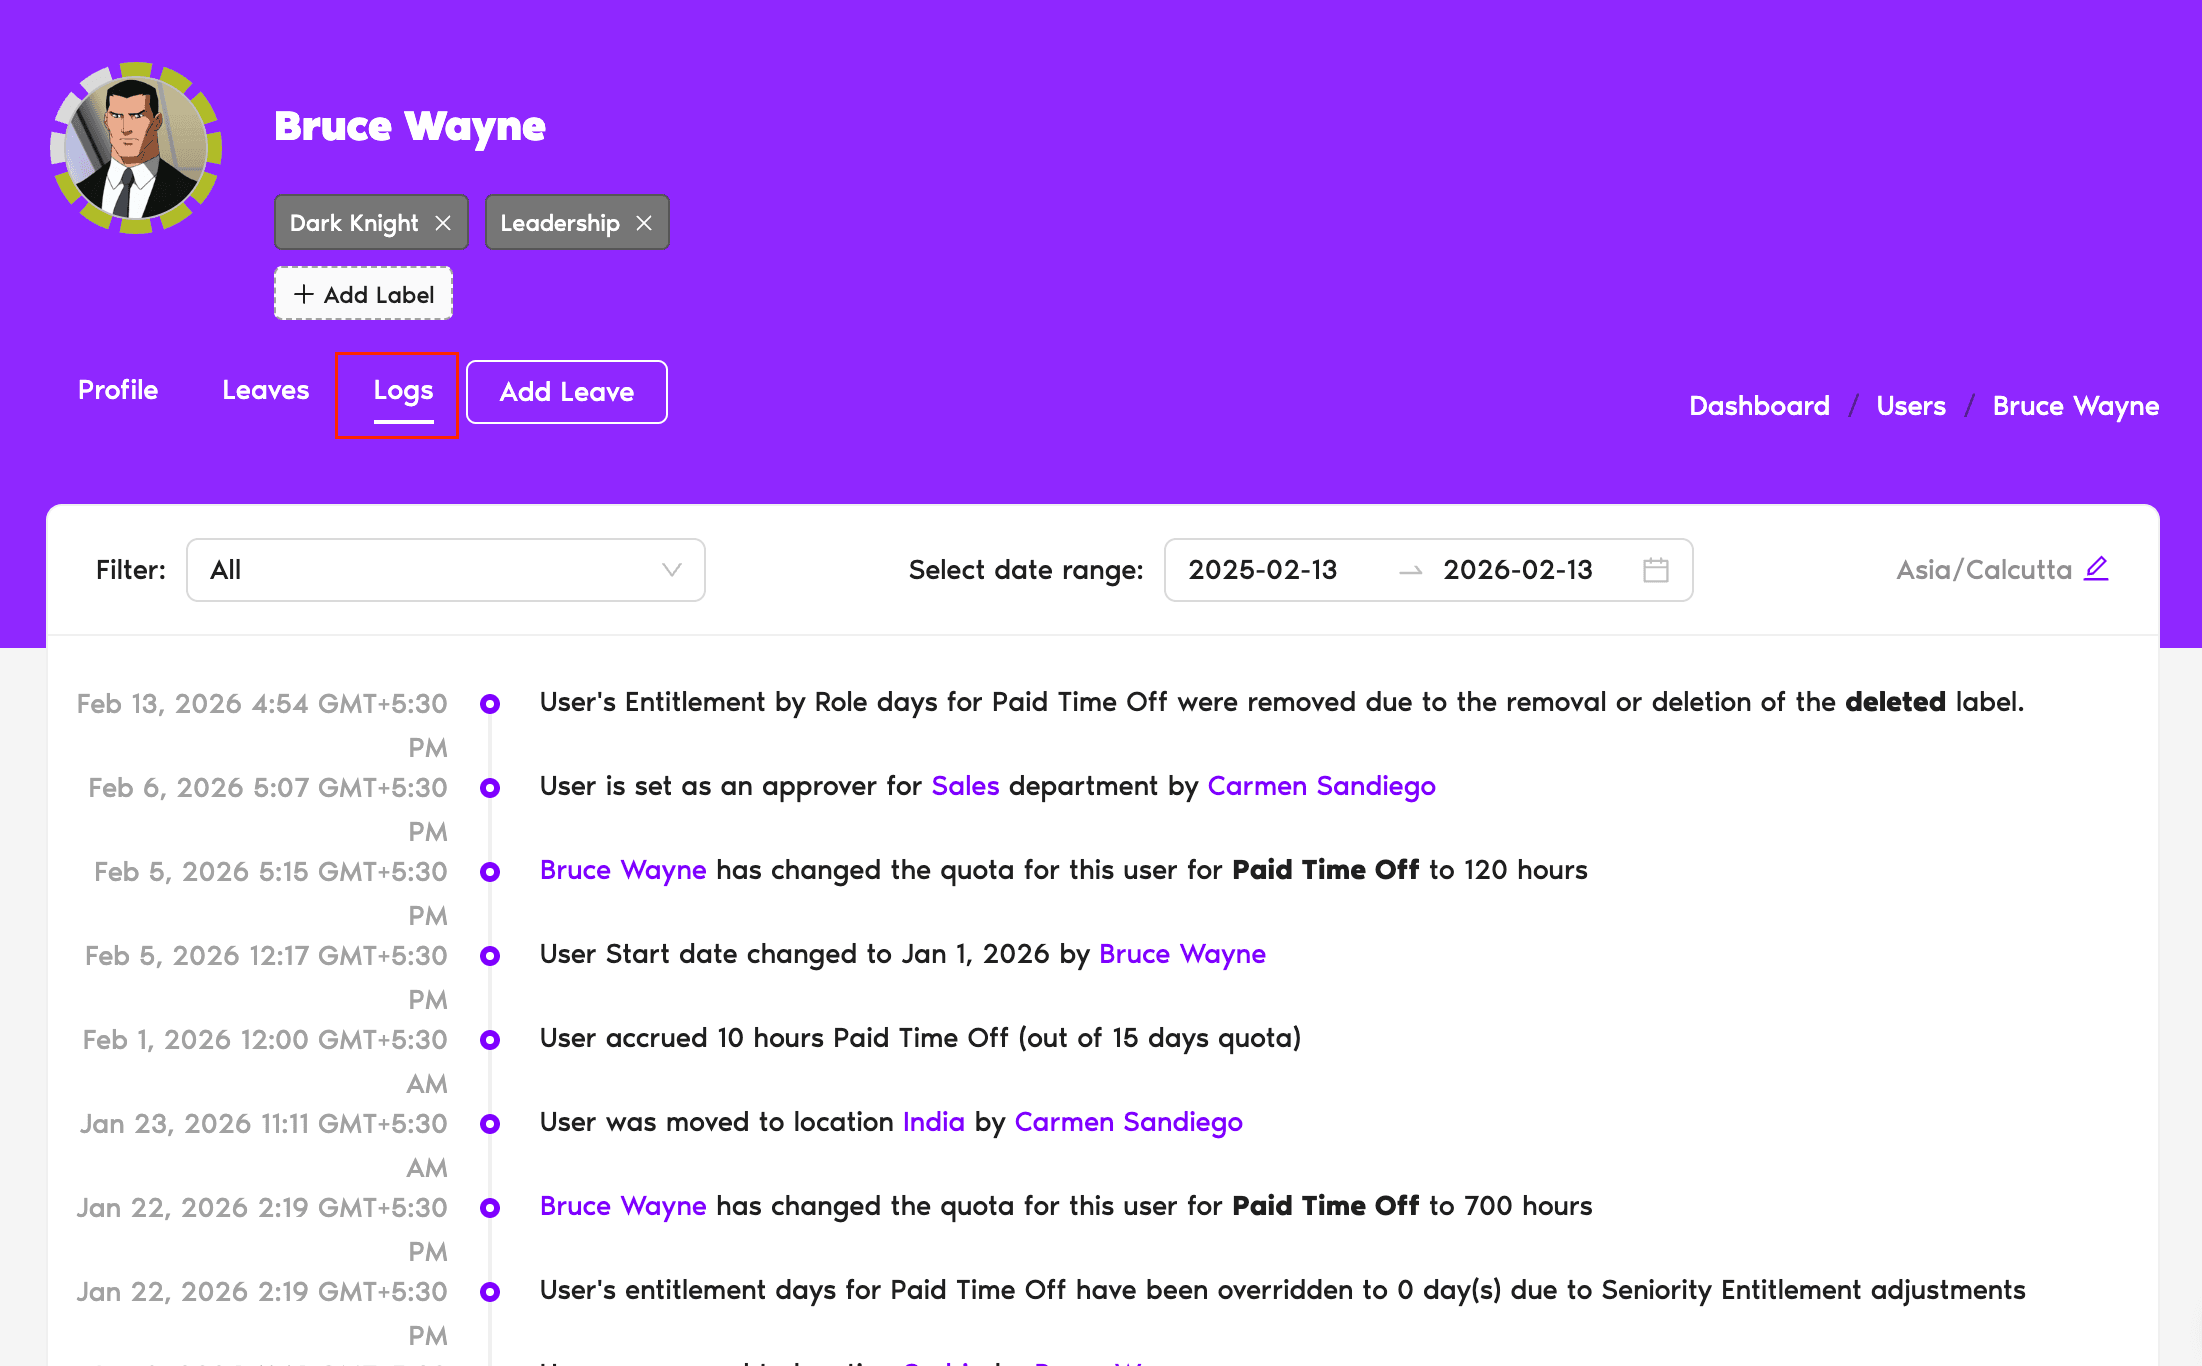The height and width of the screenshot is (1366, 2202).
Task: Open the All filter combo box
Action: 430,570
